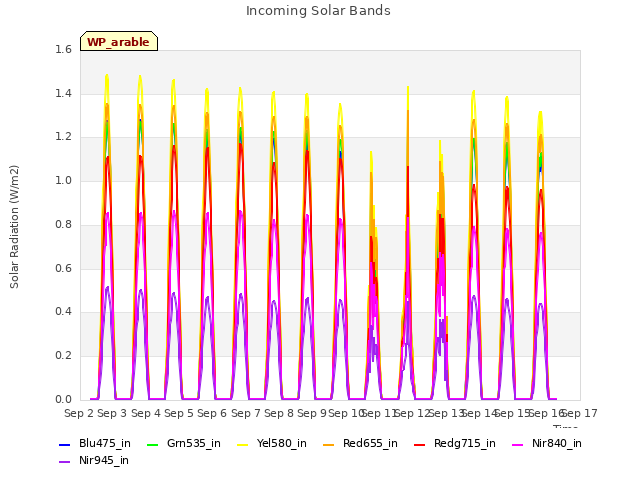Toggle the Red655_in legend entry
Viewport: 640px width, 480px height.
click(x=360, y=444)
